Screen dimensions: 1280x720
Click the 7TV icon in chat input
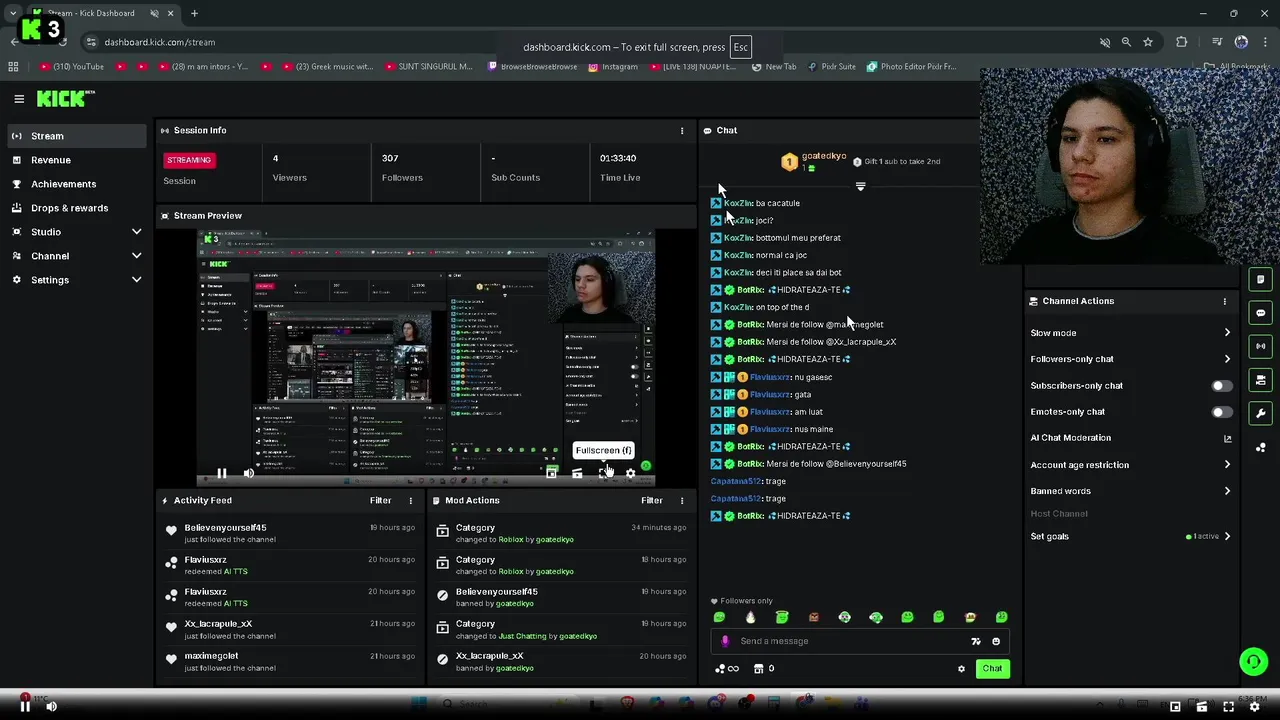(976, 641)
